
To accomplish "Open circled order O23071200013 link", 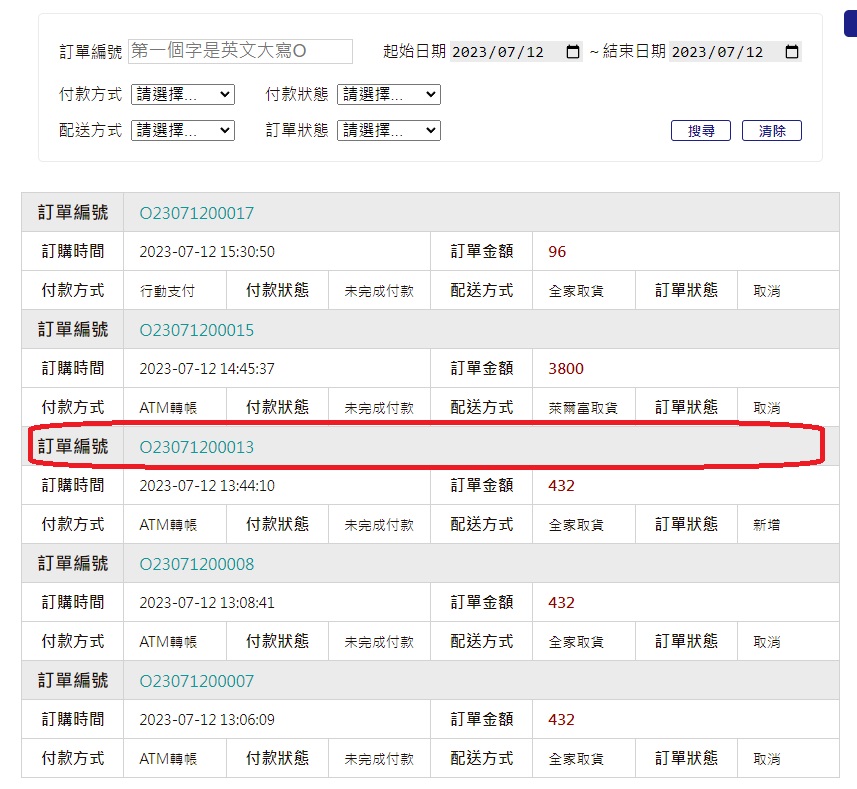I will 197,447.
